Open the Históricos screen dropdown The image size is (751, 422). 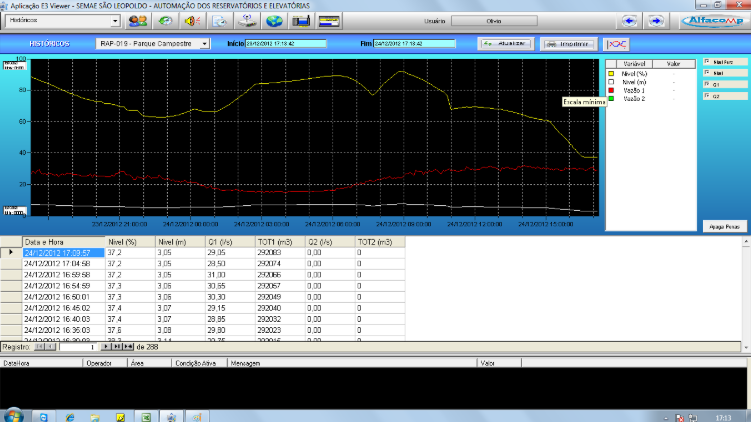point(115,20)
